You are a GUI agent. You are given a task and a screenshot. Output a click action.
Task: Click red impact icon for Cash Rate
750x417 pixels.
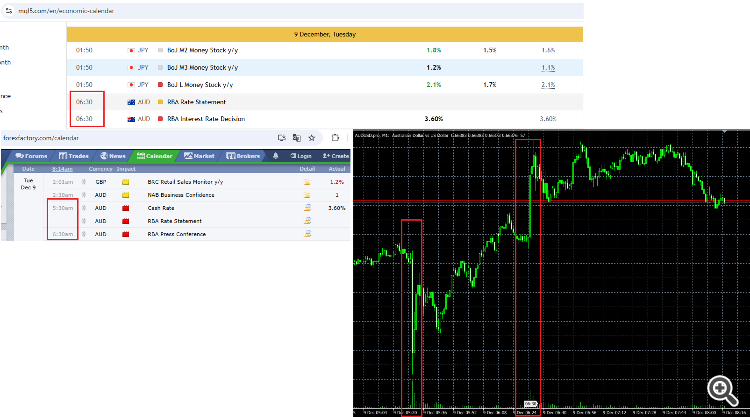(x=125, y=208)
